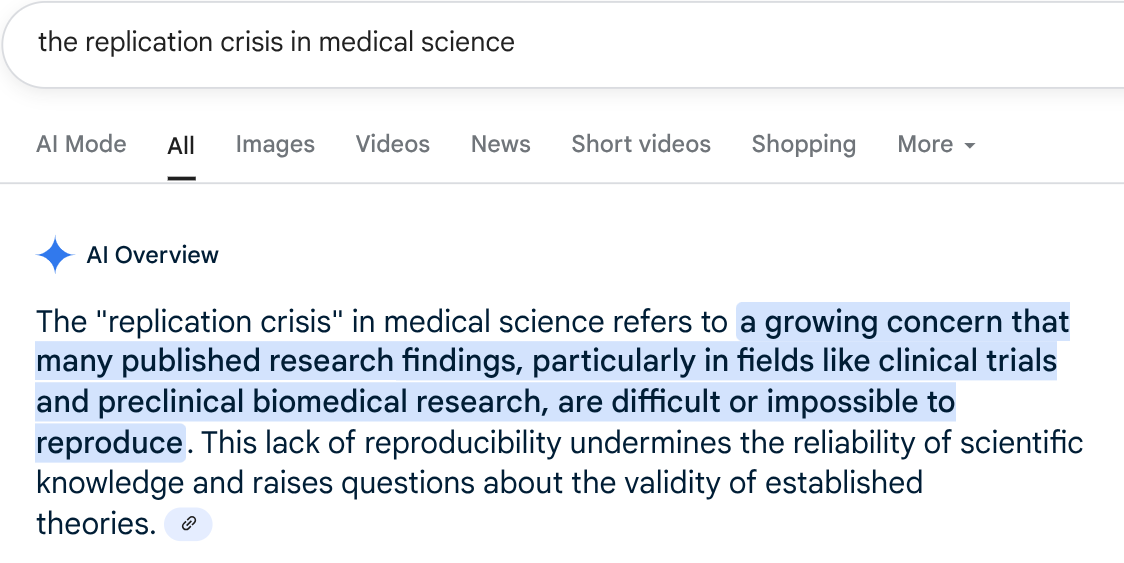Click the highlighted words "clinical trials"

967,361
